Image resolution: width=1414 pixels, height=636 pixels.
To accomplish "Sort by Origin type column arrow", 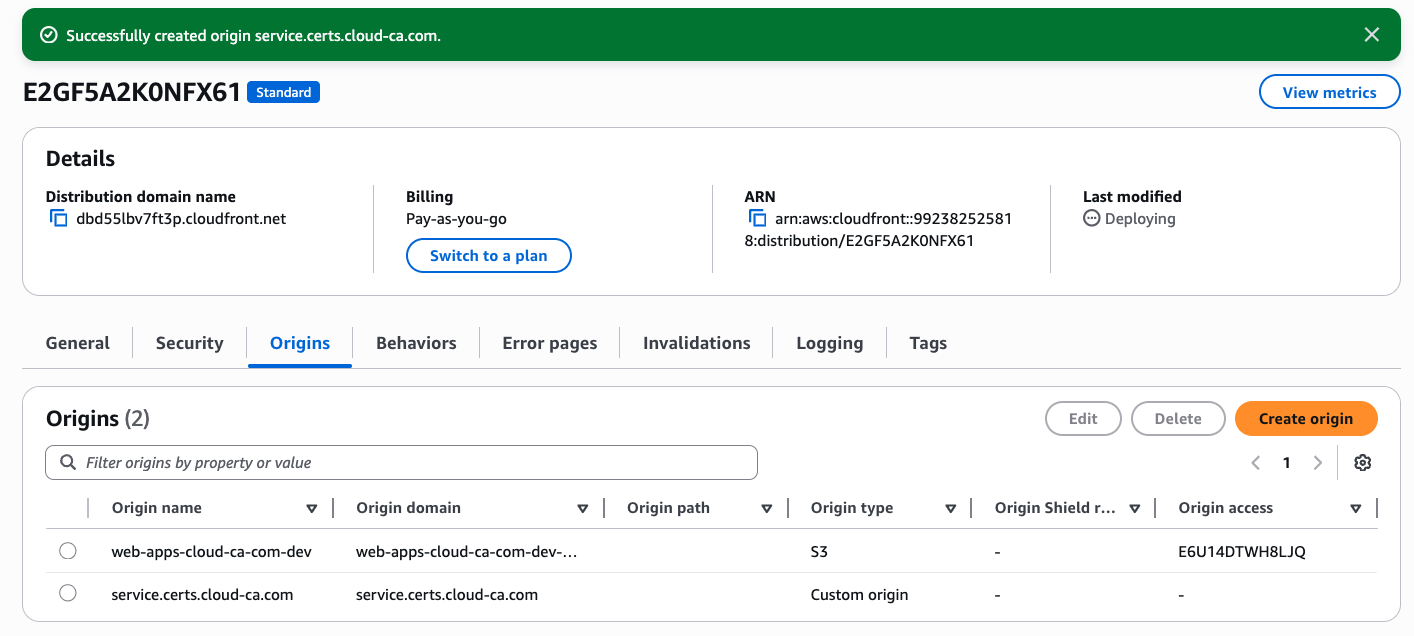I will point(951,508).
